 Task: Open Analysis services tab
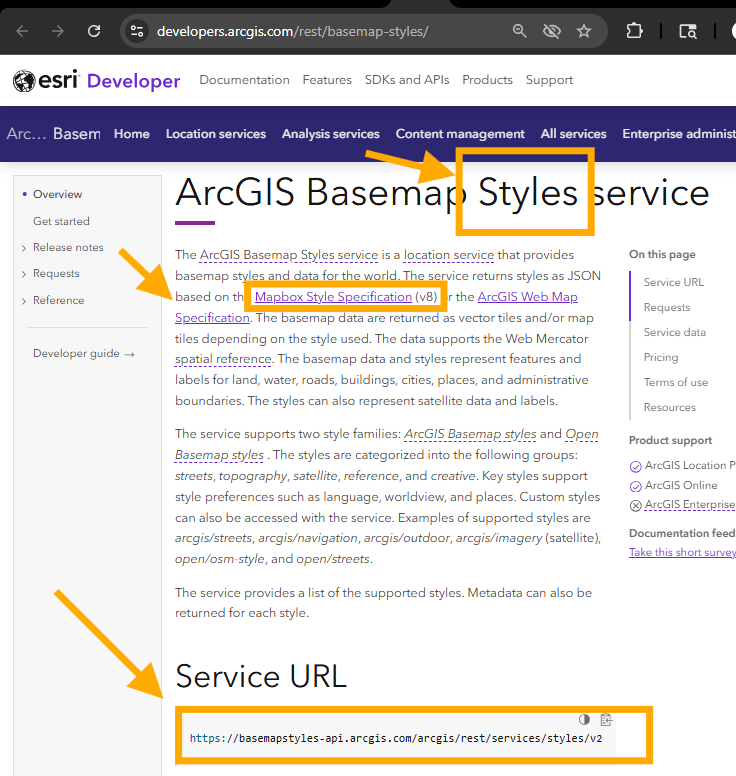[x=331, y=134]
